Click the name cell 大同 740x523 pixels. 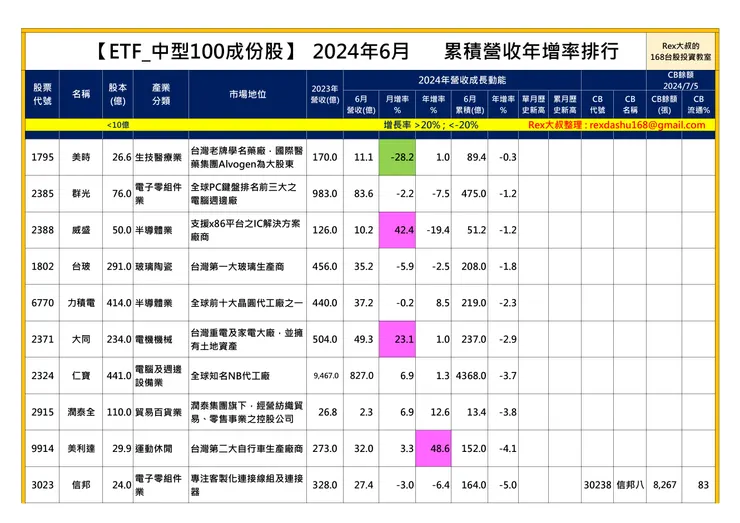point(81,339)
